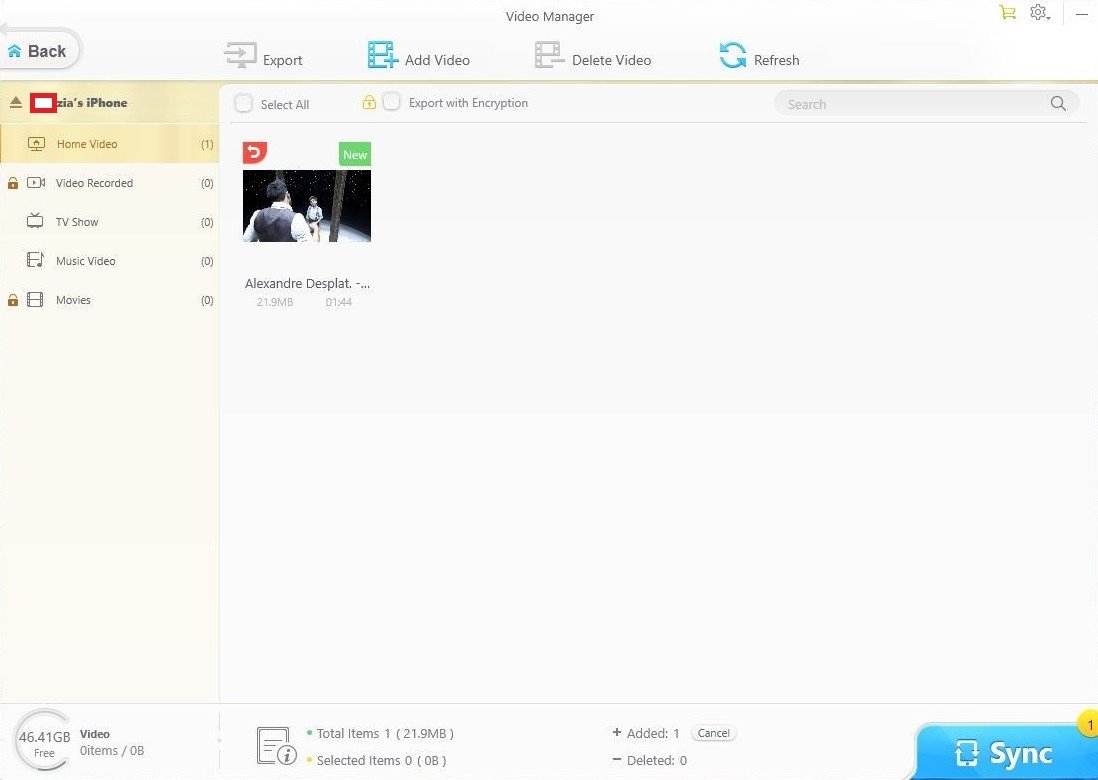Click the lock icon beside Movies

13,300
